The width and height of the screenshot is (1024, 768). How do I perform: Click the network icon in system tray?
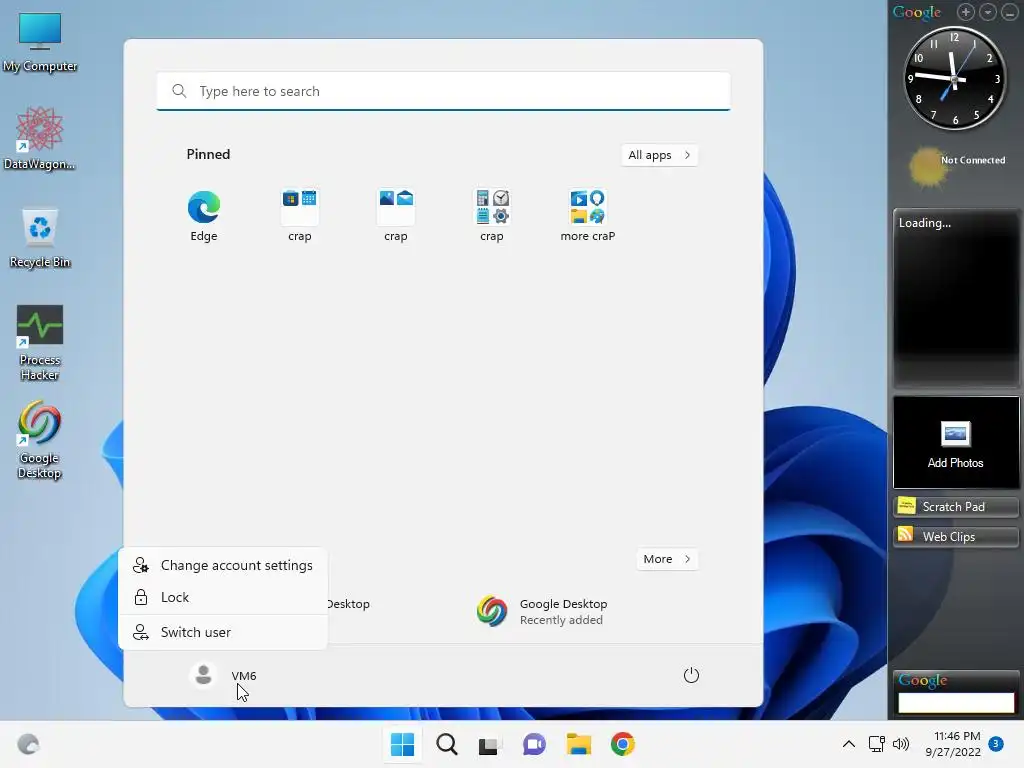(876, 744)
